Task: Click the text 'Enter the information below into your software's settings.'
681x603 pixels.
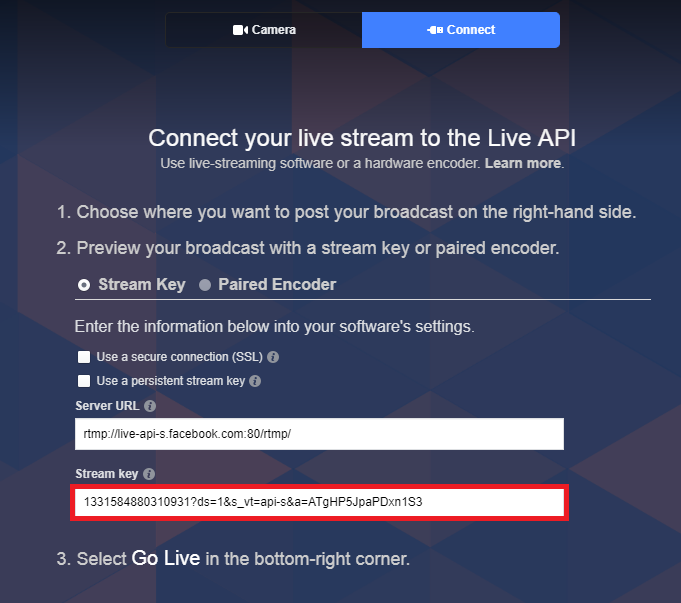Action: point(274,327)
